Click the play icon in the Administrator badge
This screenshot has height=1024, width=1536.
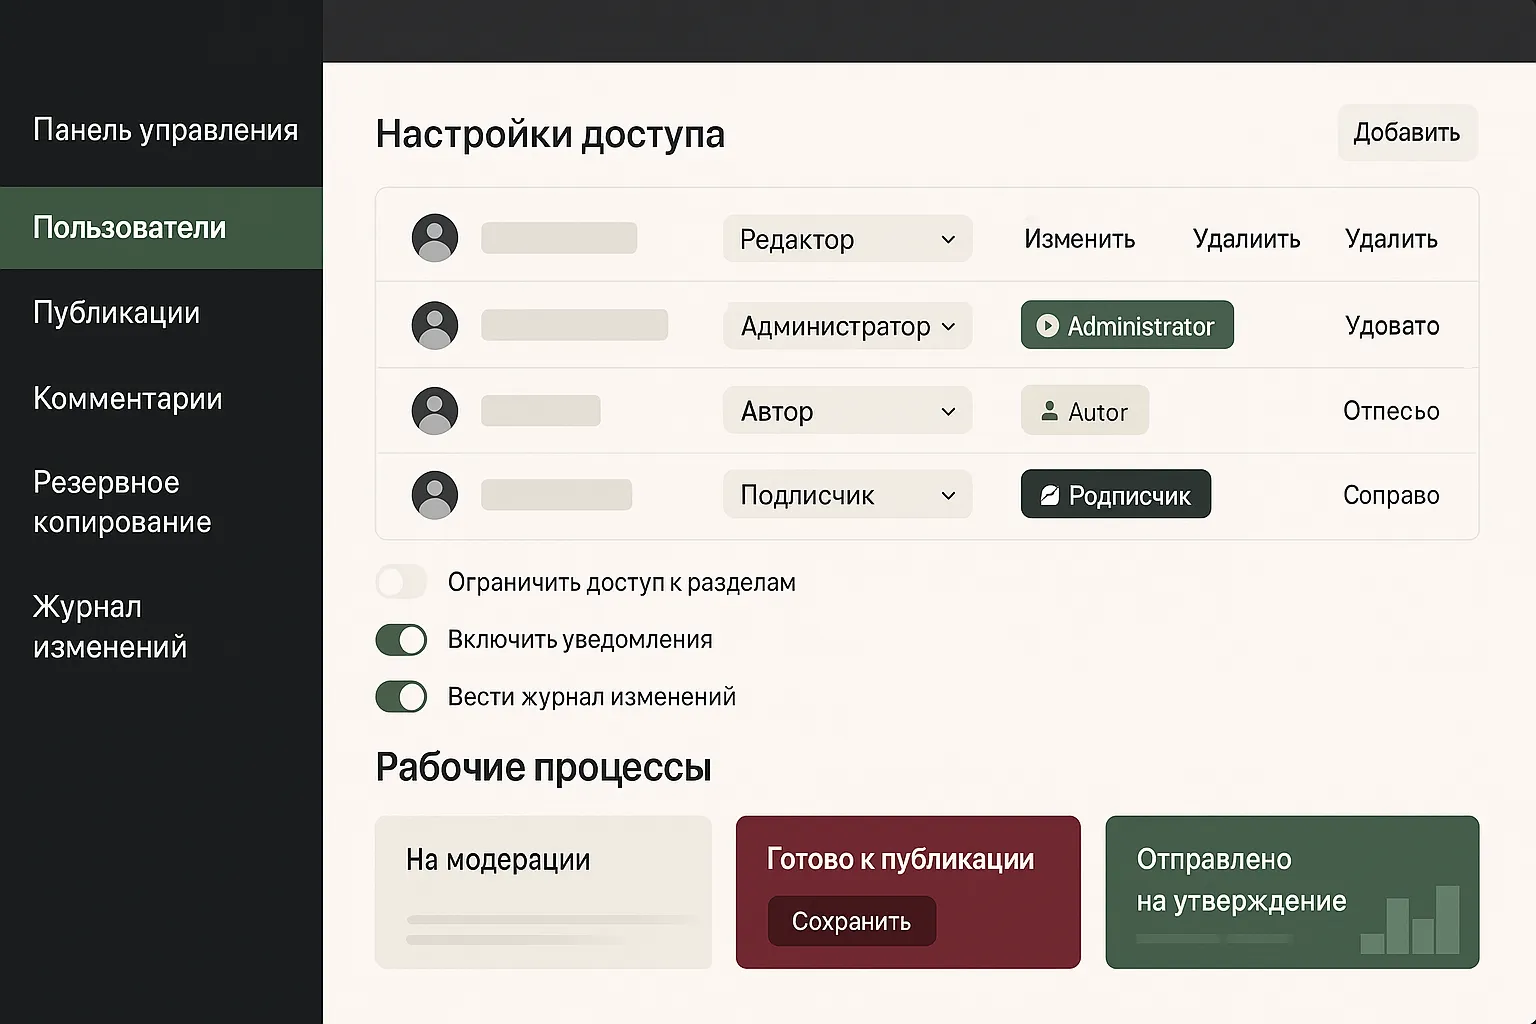(1047, 326)
